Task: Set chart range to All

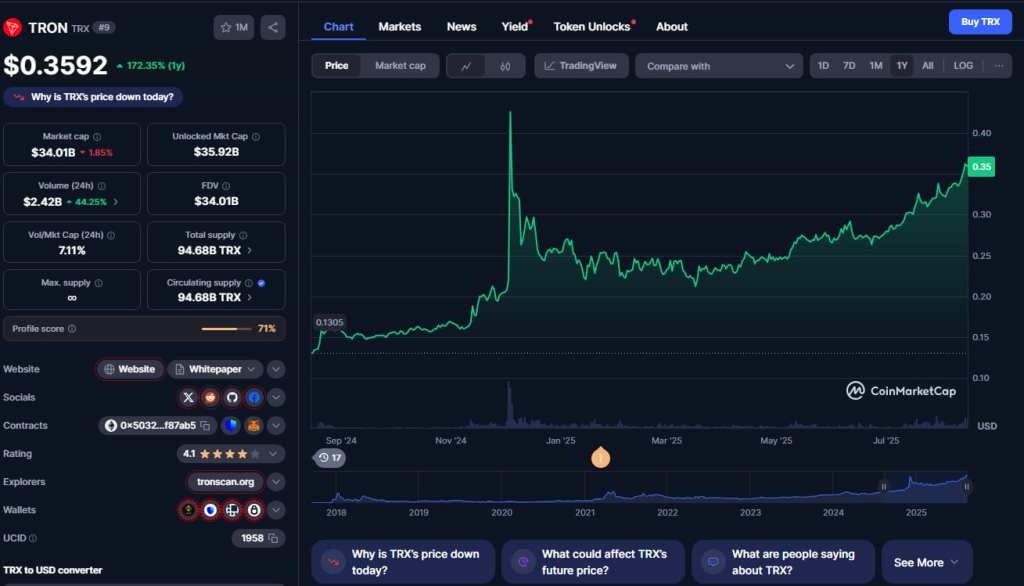Action: pos(927,65)
